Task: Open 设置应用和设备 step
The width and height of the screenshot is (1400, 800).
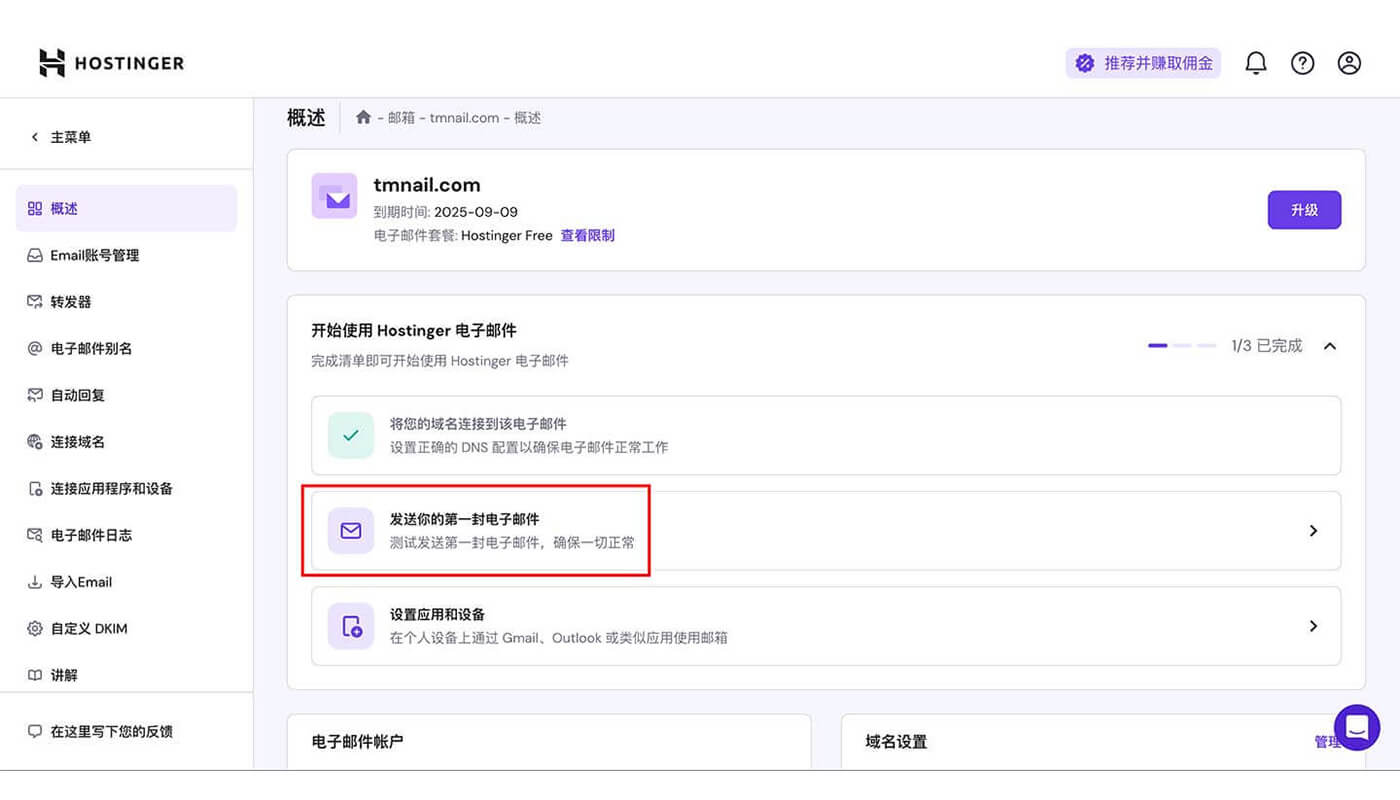Action: [x=826, y=626]
